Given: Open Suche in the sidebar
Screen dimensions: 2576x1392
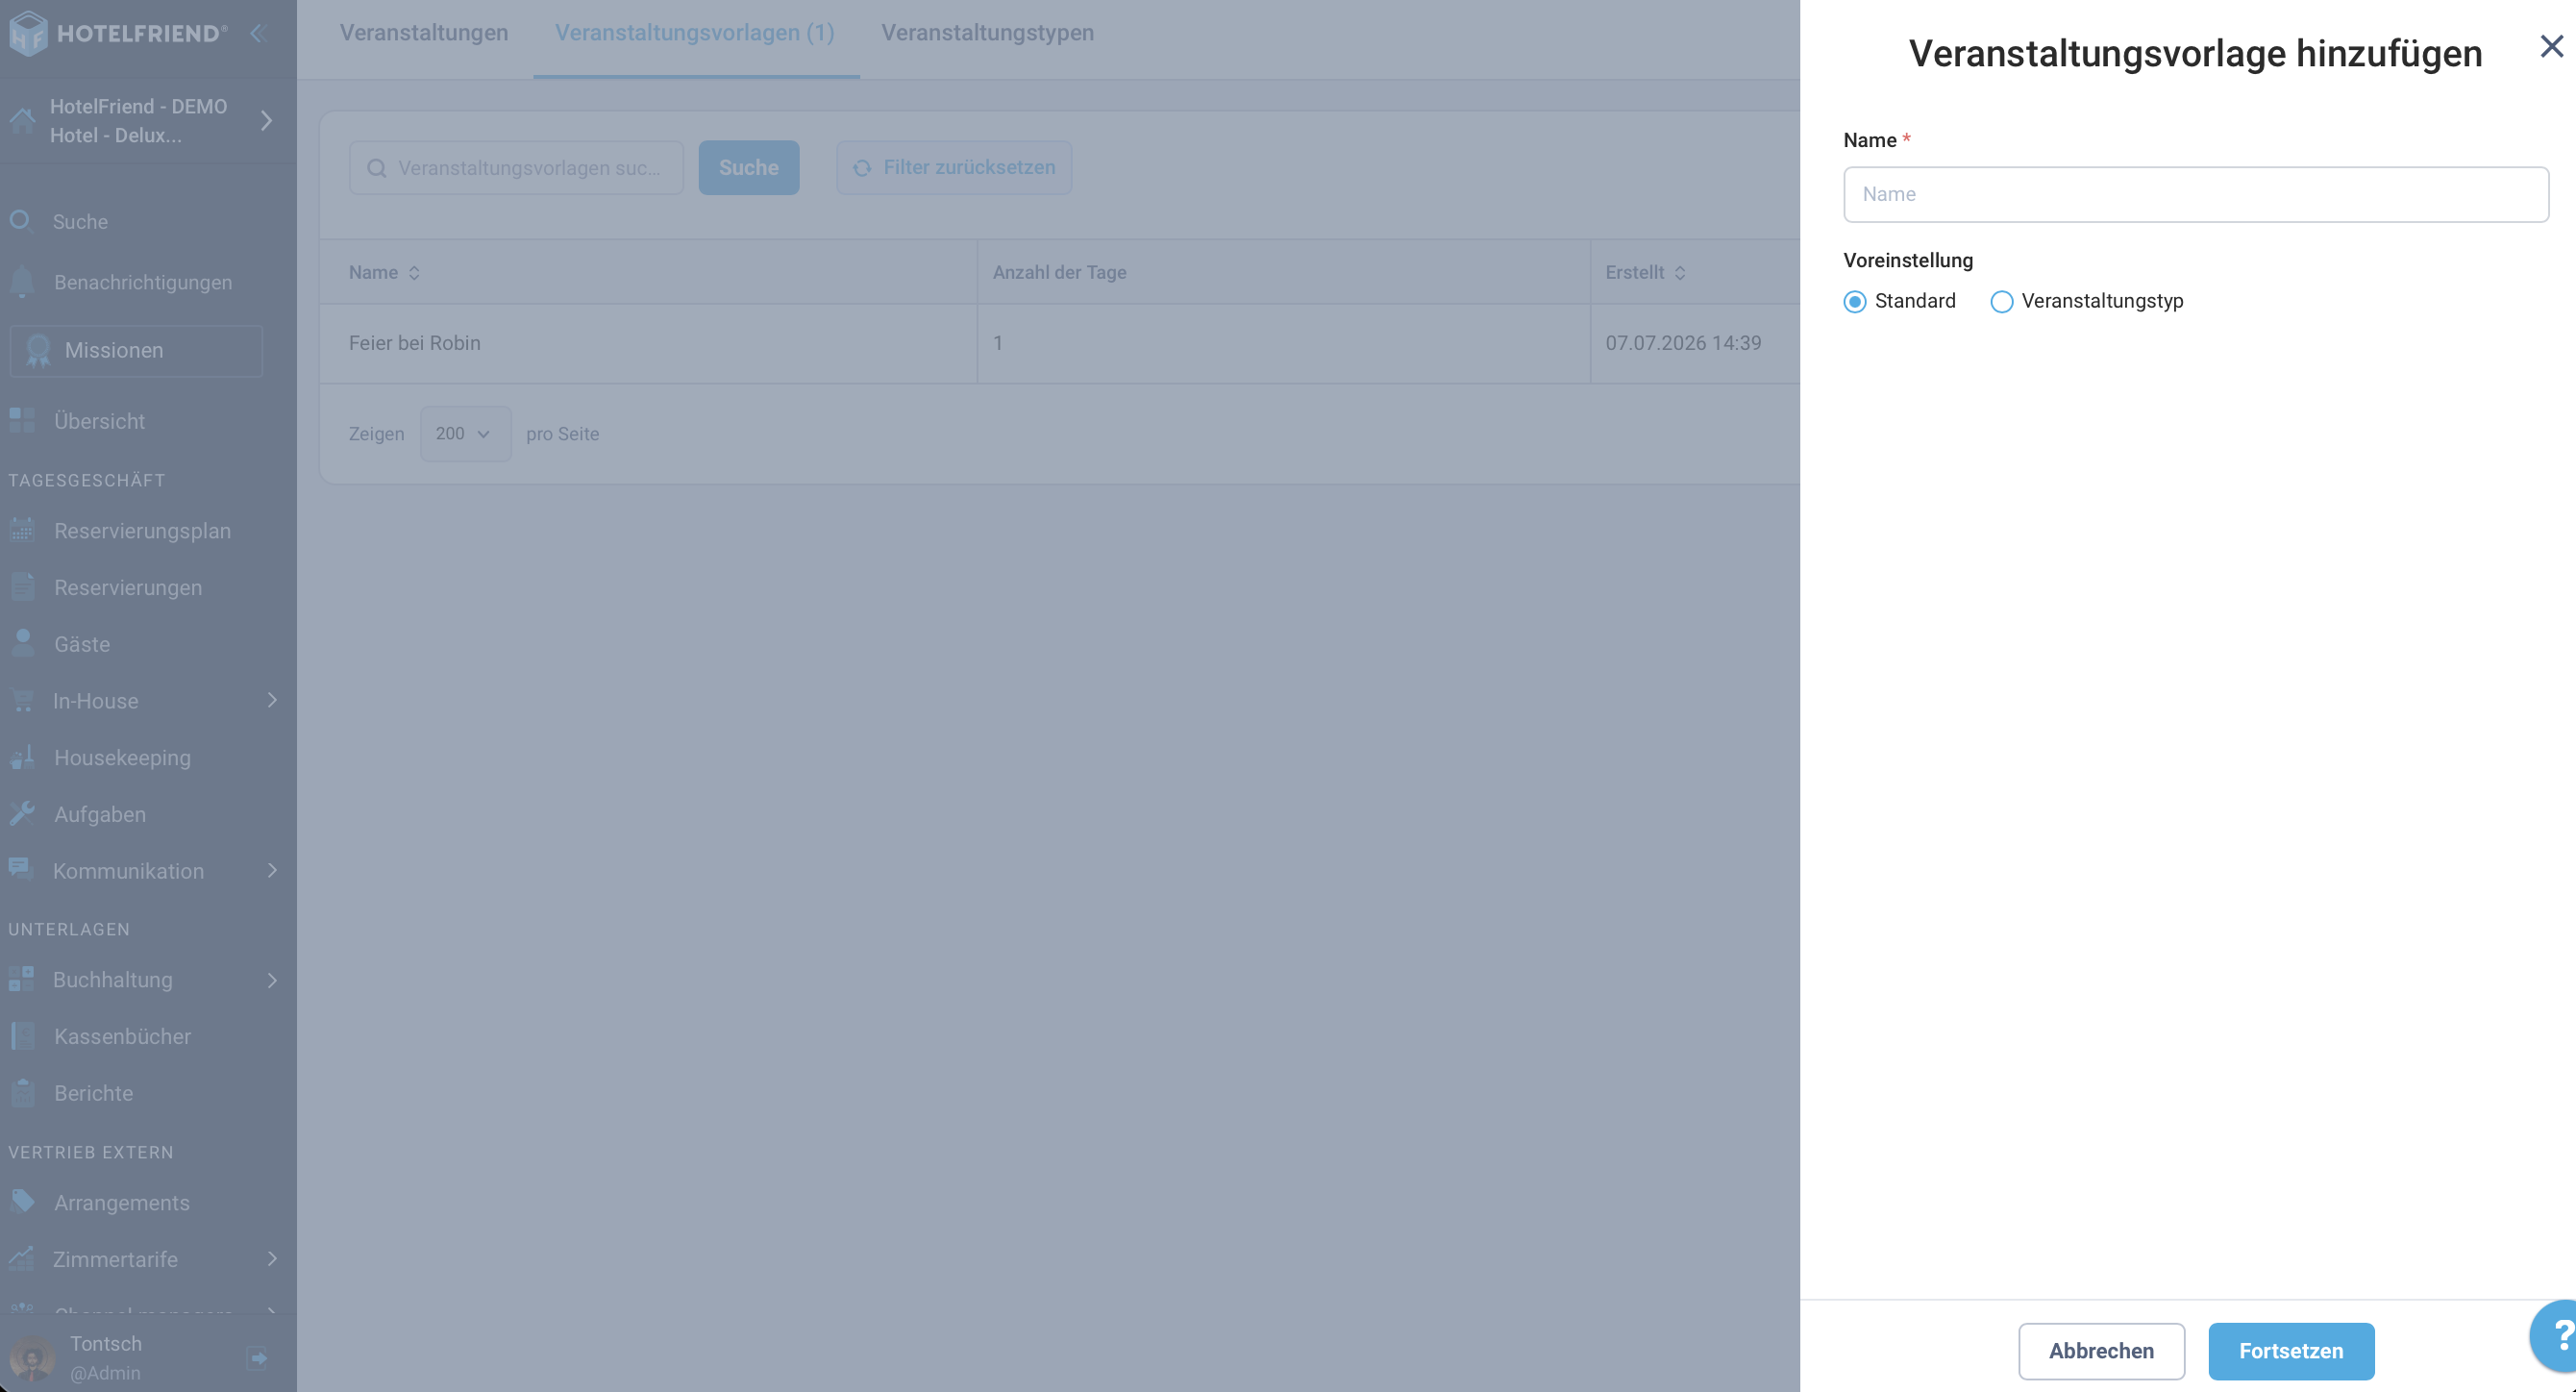Looking at the screenshot, I should [80, 222].
